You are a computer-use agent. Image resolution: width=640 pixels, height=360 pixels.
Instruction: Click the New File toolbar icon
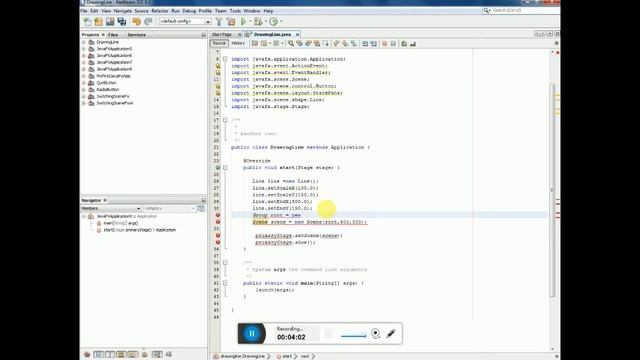click(x=87, y=22)
